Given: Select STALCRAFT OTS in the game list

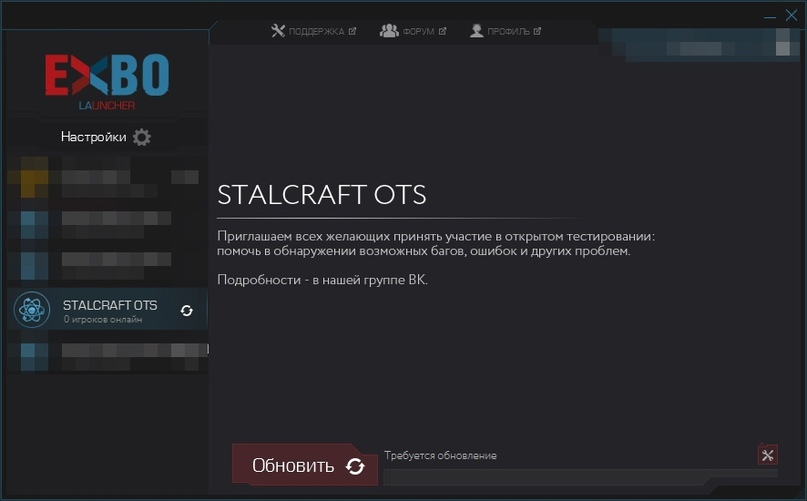Looking at the screenshot, I should tap(108, 309).
